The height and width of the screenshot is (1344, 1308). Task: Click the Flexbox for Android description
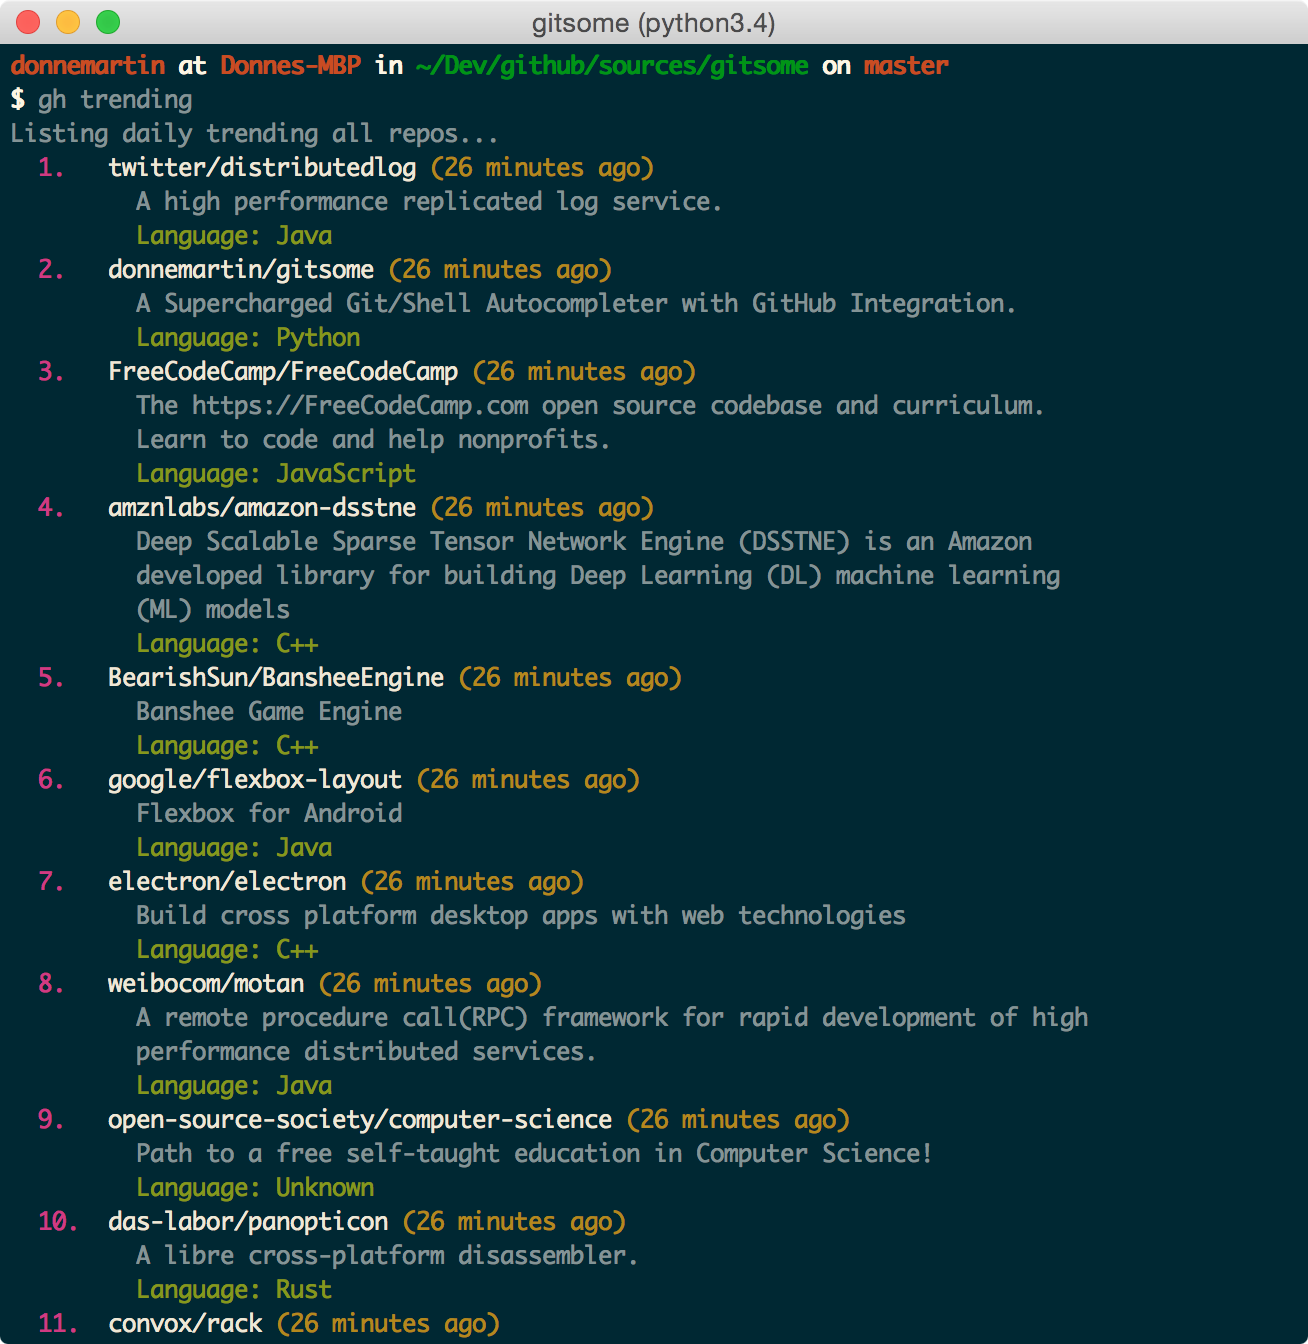click(269, 814)
